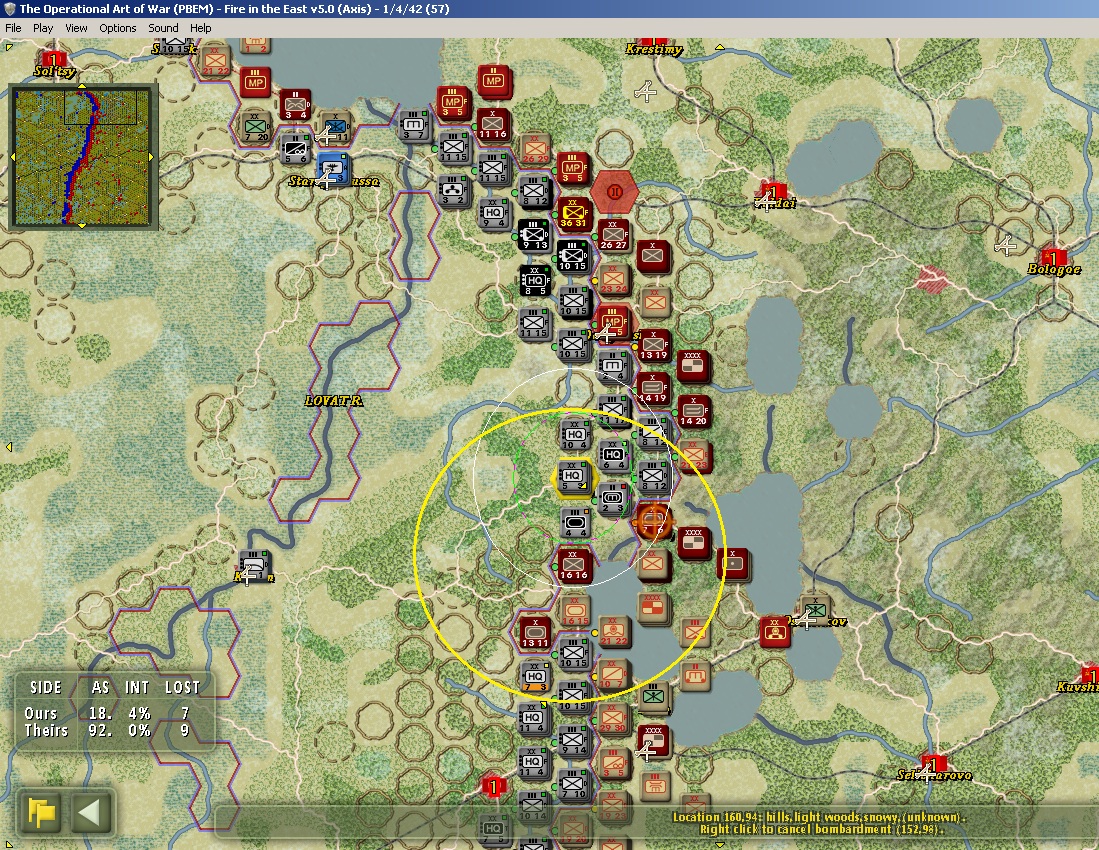Click the Soltsy victory flag
The width and height of the screenshot is (1099, 850).
[53, 59]
